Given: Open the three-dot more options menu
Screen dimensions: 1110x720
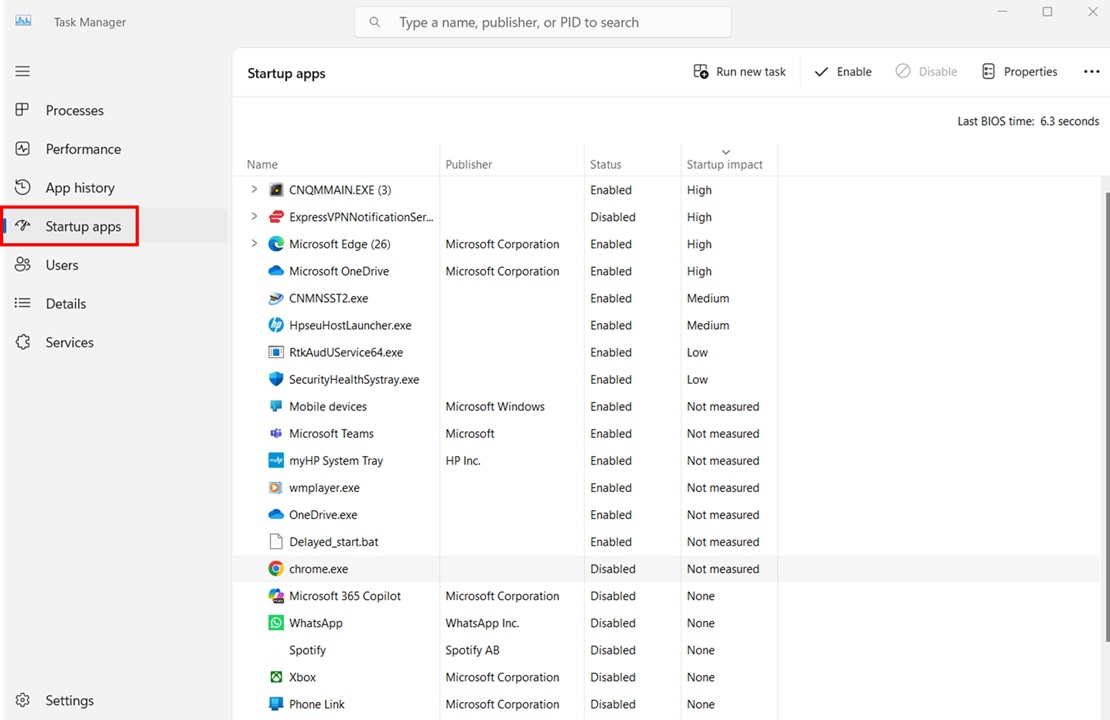Looking at the screenshot, I should 1092,72.
